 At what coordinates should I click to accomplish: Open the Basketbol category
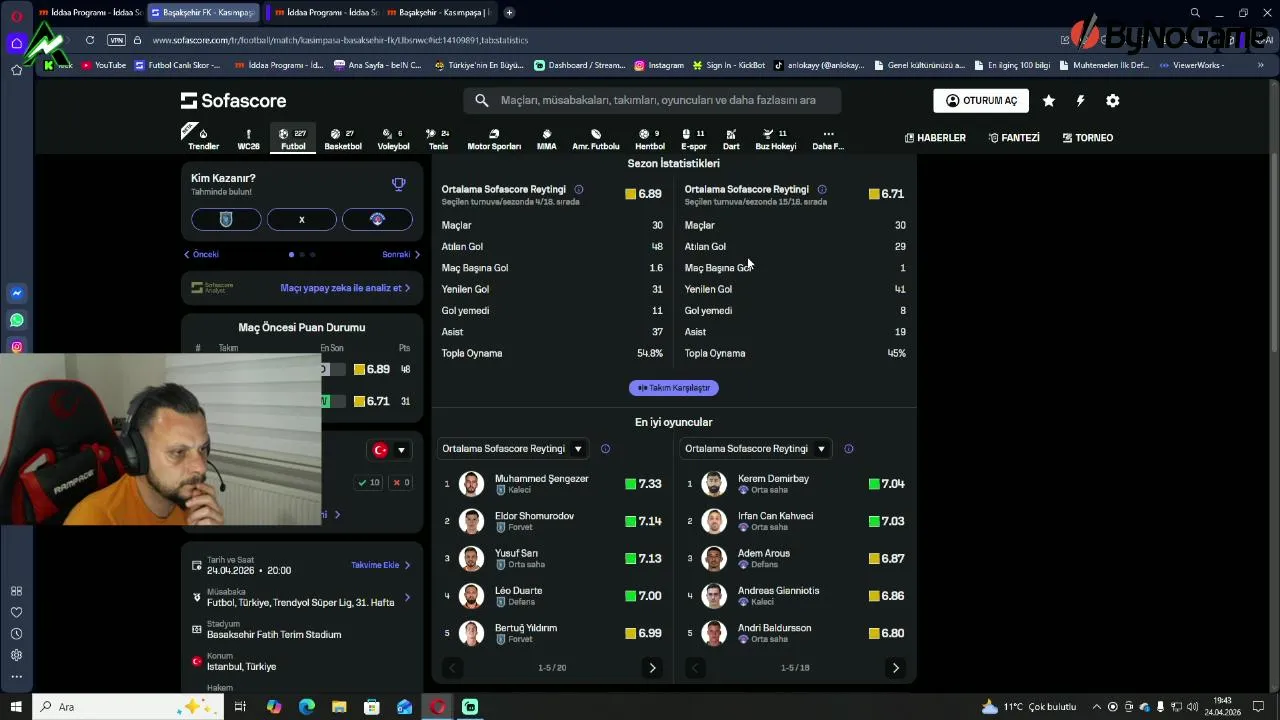click(343, 139)
